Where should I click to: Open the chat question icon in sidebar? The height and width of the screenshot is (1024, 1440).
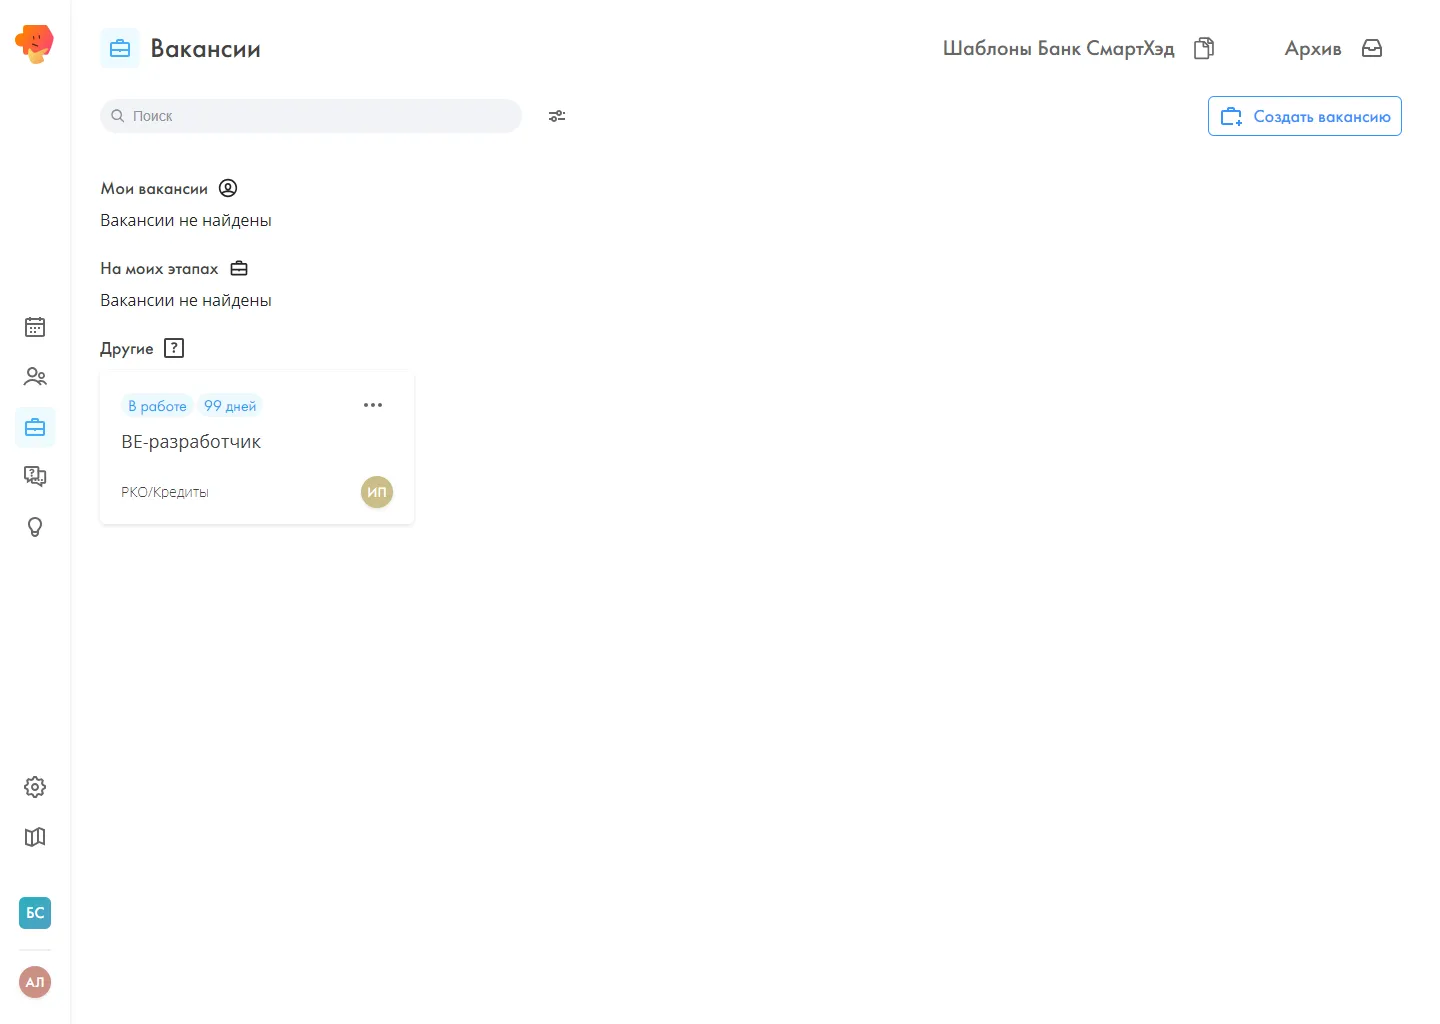35,476
